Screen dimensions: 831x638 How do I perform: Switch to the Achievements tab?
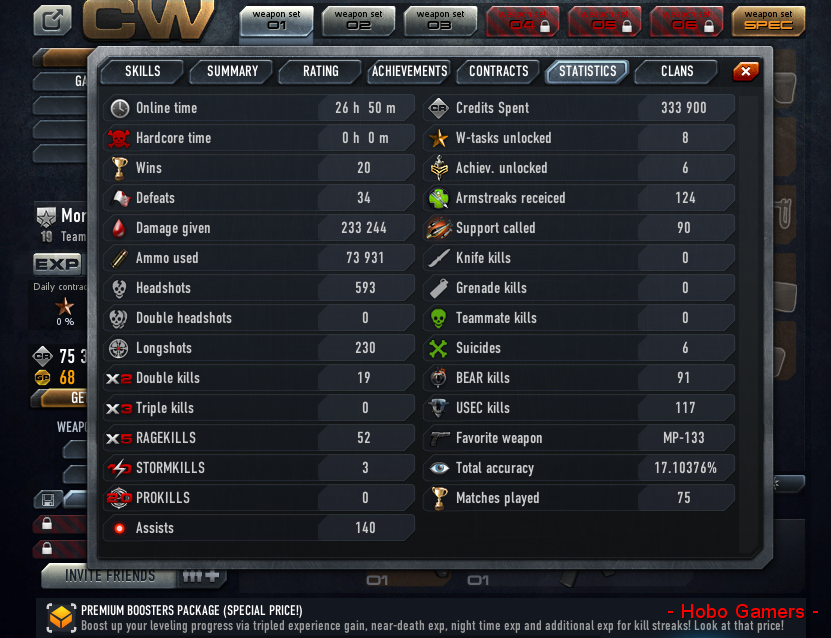coord(409,72)
